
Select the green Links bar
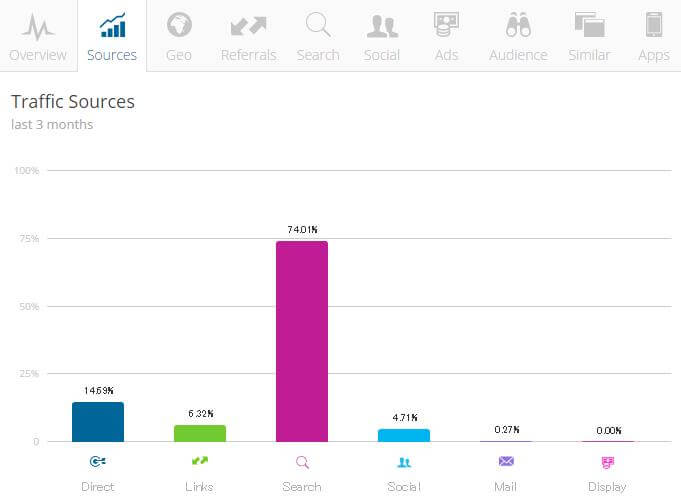[x=200, y=433]
